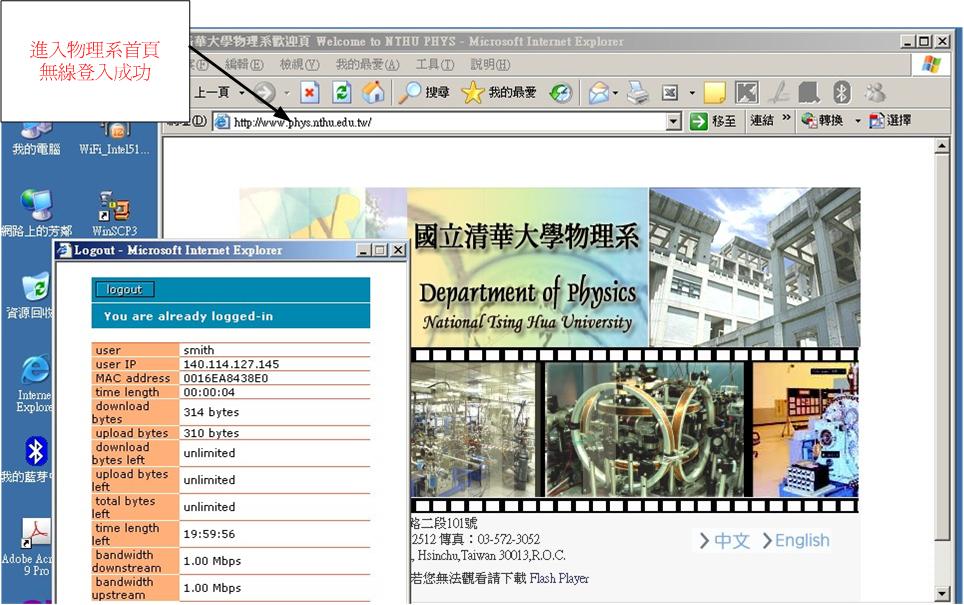Click the logout button
Screen dimensions: 964x605
pyautogui.click(x=125, y=289)
